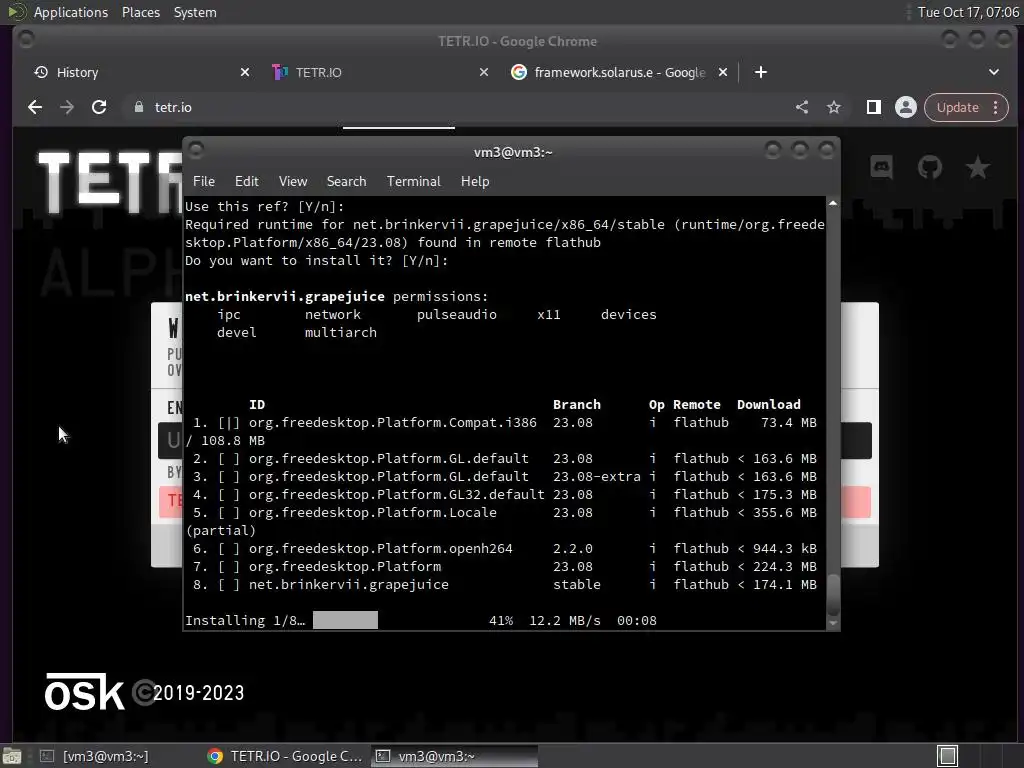The image size is (1024, 768).
Task: Select text net.brinkervii.grapejuice permissions
Action: [x=336, y=296]
